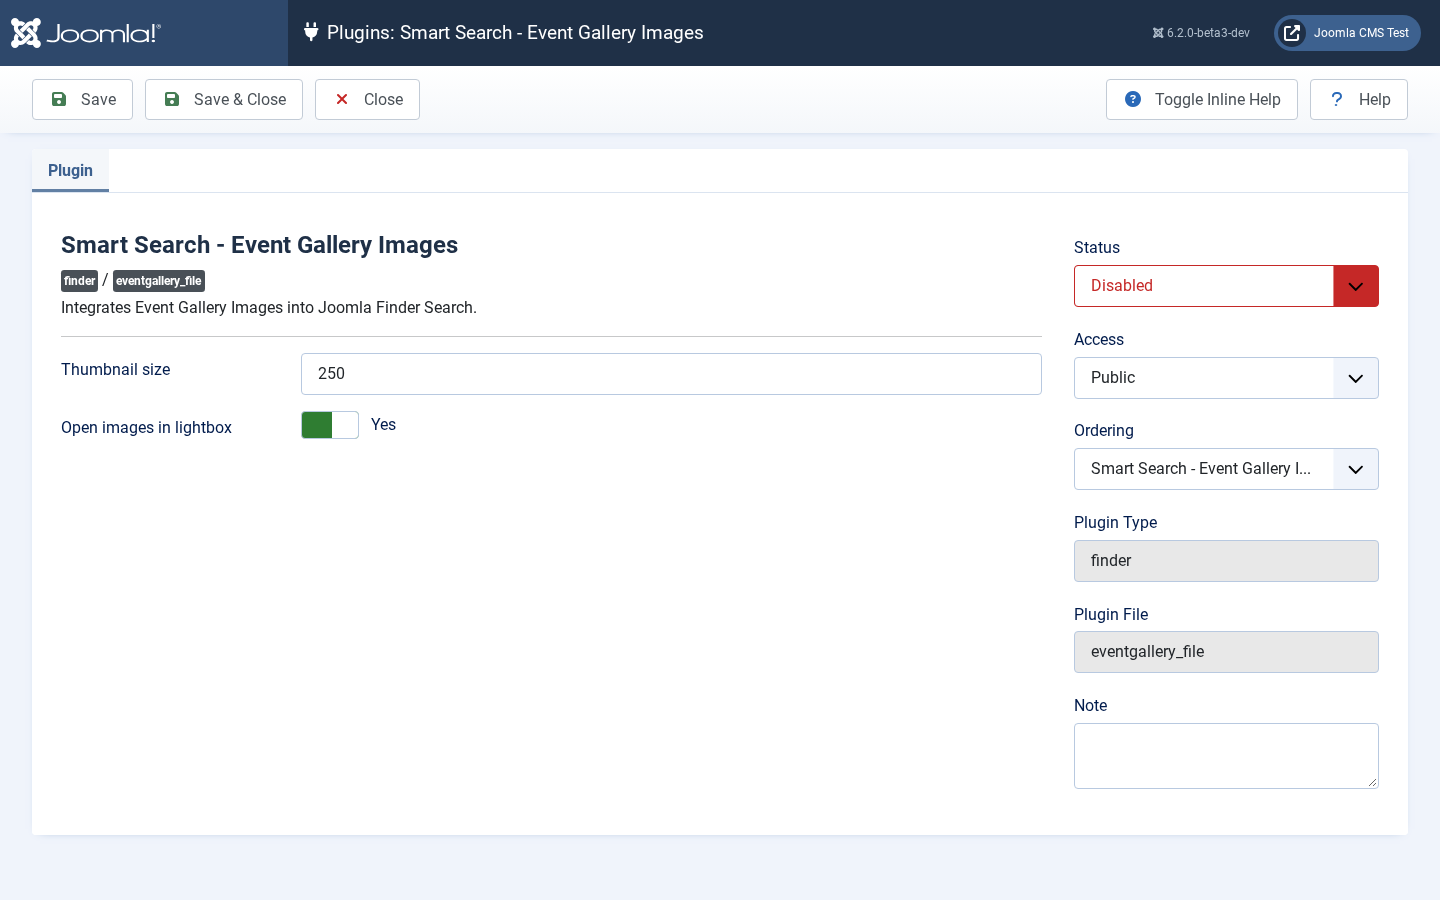Screen dimensions: 1440x900
Task: Click the finder badge under the title
Action: (80, 281)
